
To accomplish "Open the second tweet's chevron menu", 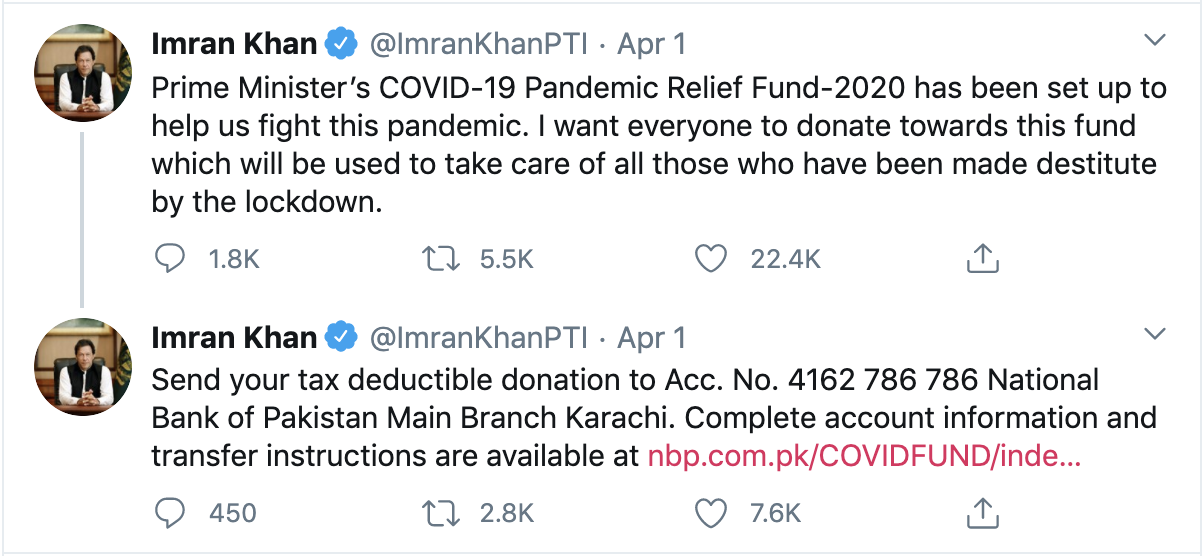I will click(1155, 332).
